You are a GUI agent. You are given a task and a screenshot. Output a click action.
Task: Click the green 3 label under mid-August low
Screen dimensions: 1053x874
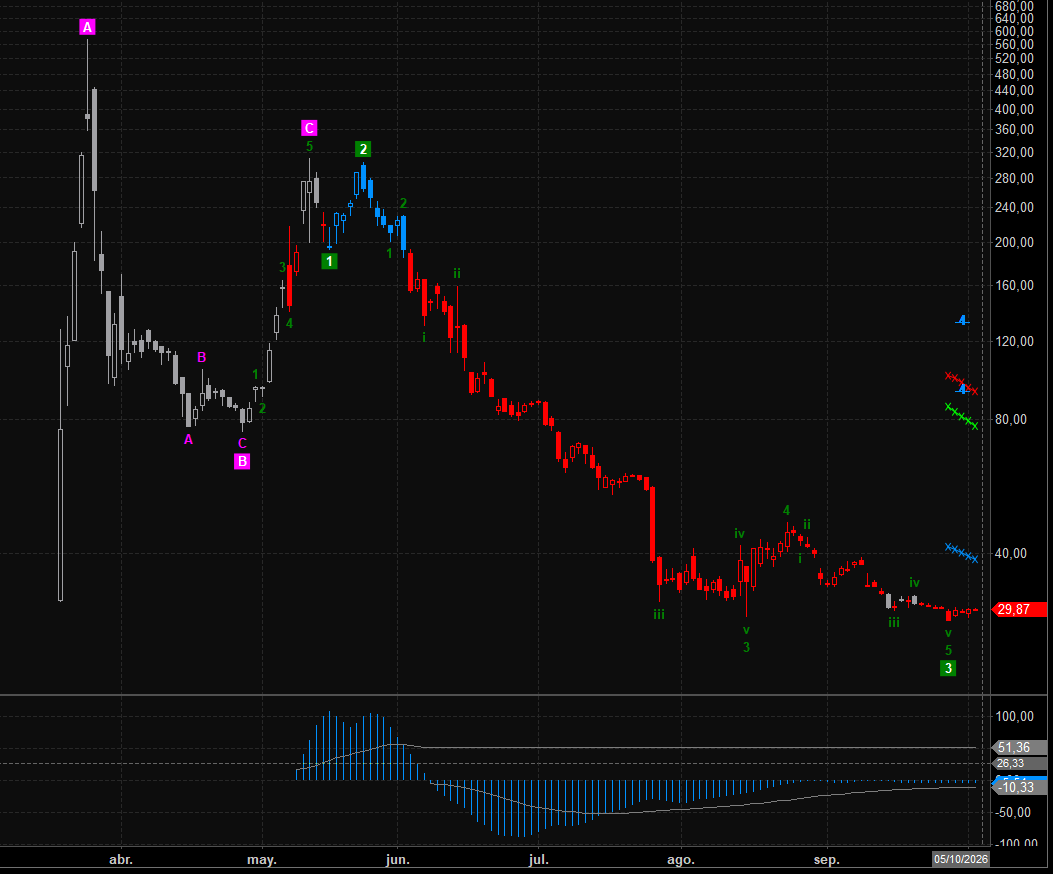point(746,647)
